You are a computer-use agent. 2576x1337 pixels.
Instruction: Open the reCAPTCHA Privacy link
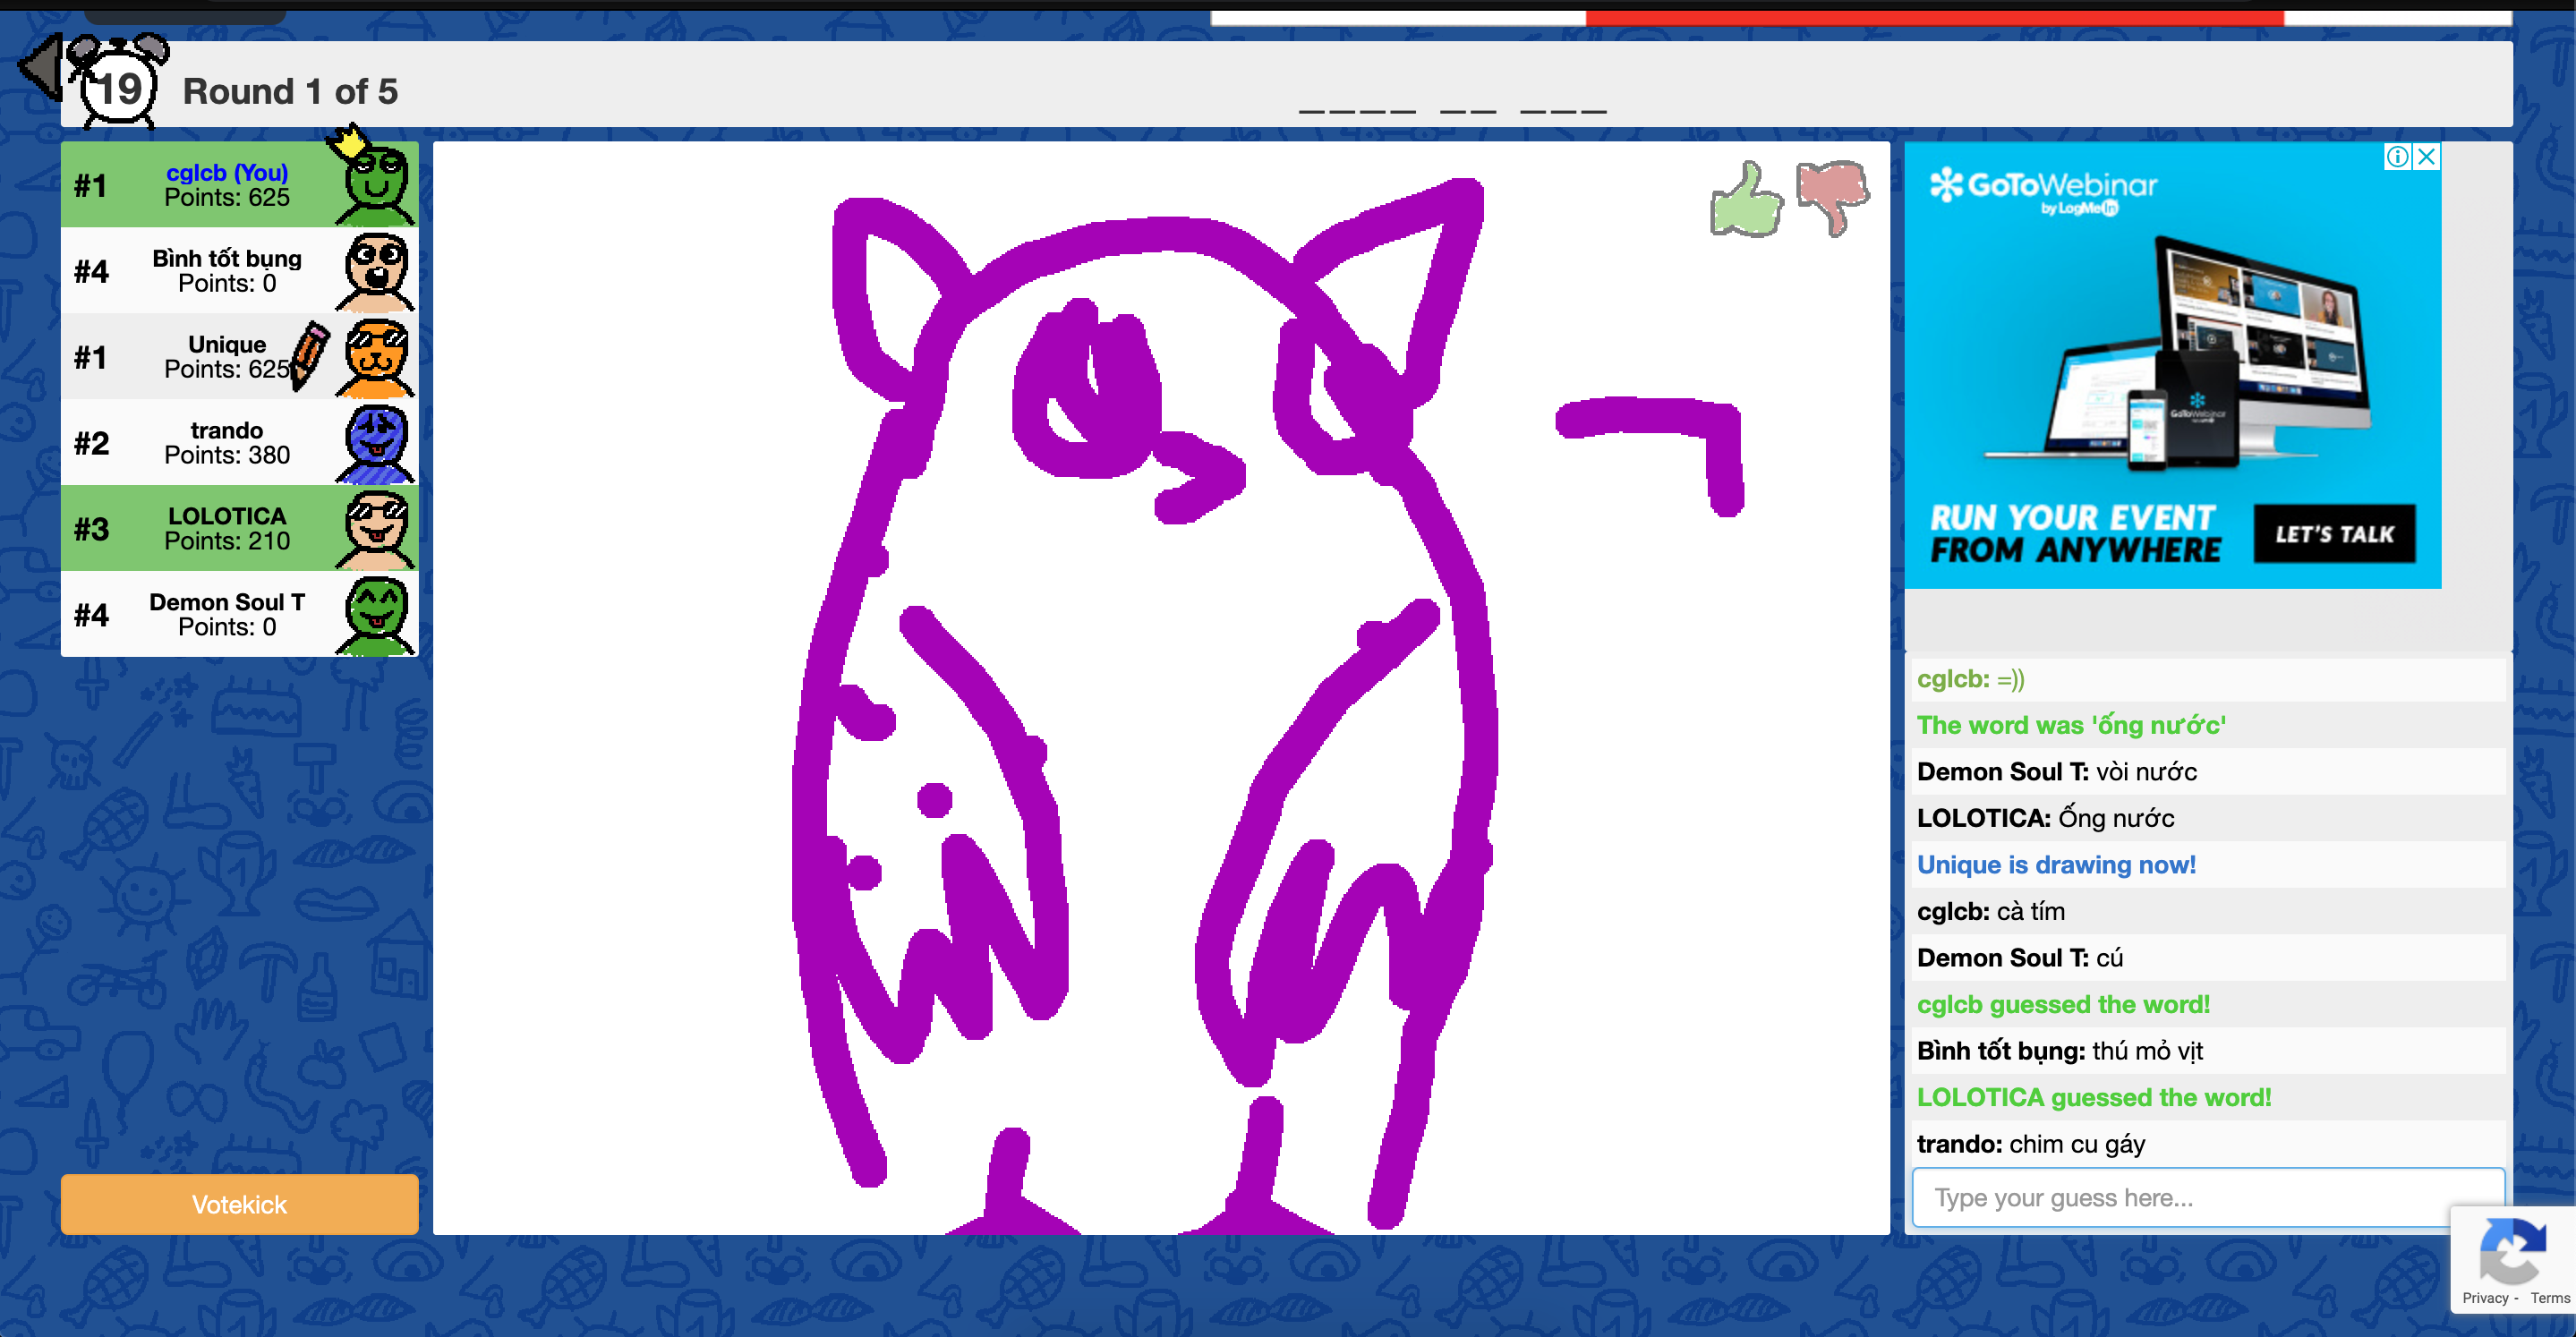(x=2485, y=1298)
